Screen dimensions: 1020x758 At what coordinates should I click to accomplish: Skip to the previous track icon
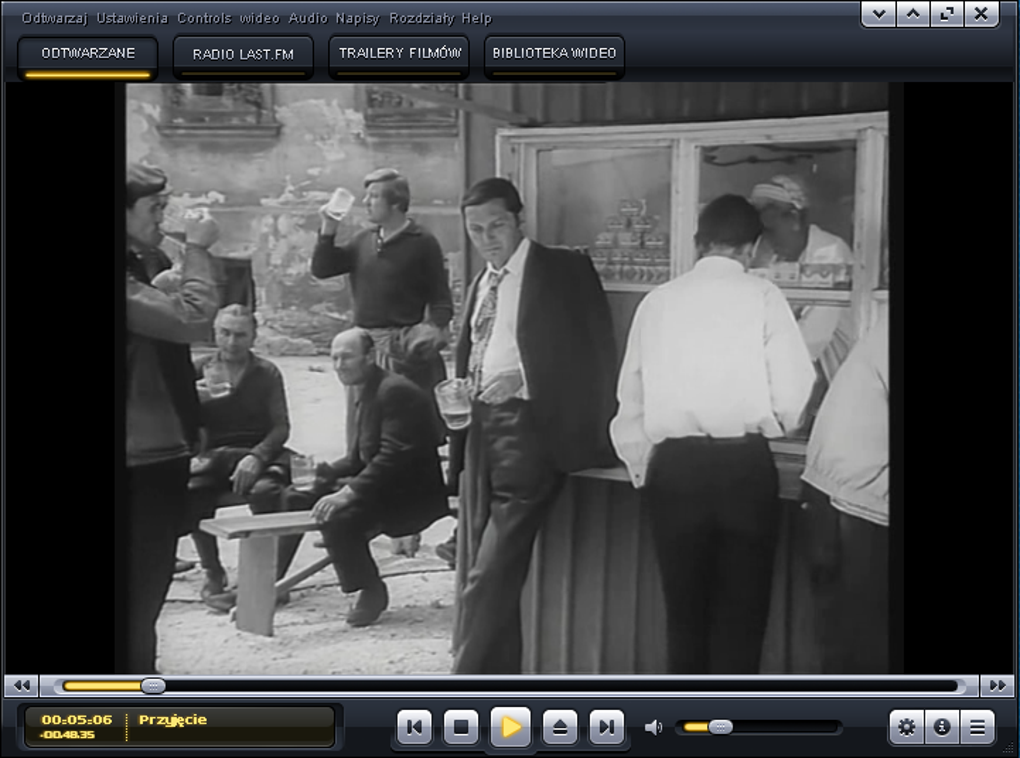tap(414, 728)
